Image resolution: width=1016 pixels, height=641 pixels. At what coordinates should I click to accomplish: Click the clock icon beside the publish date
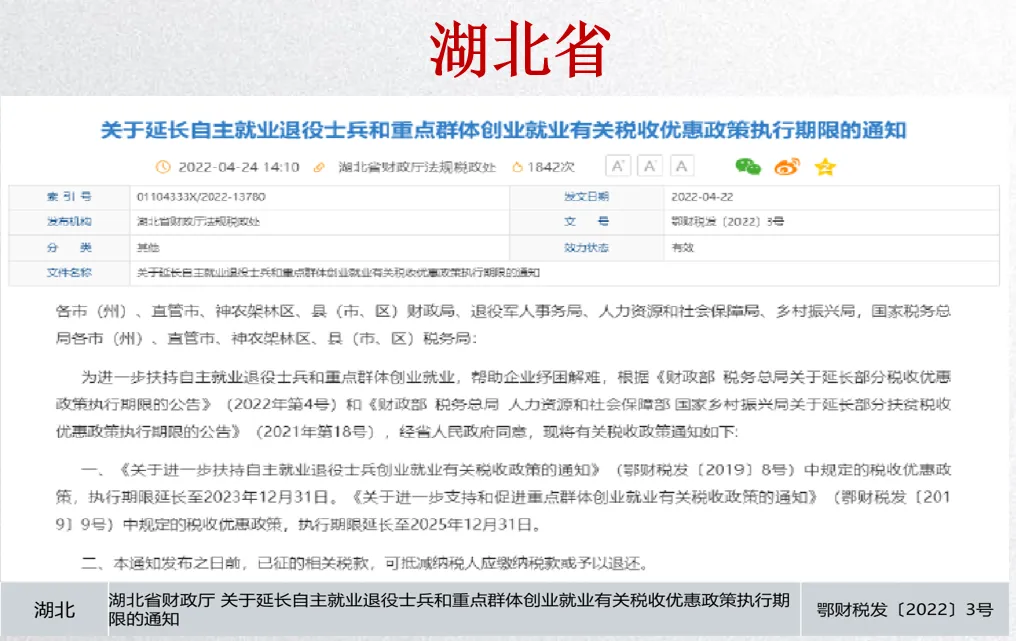tap(163, 167)
